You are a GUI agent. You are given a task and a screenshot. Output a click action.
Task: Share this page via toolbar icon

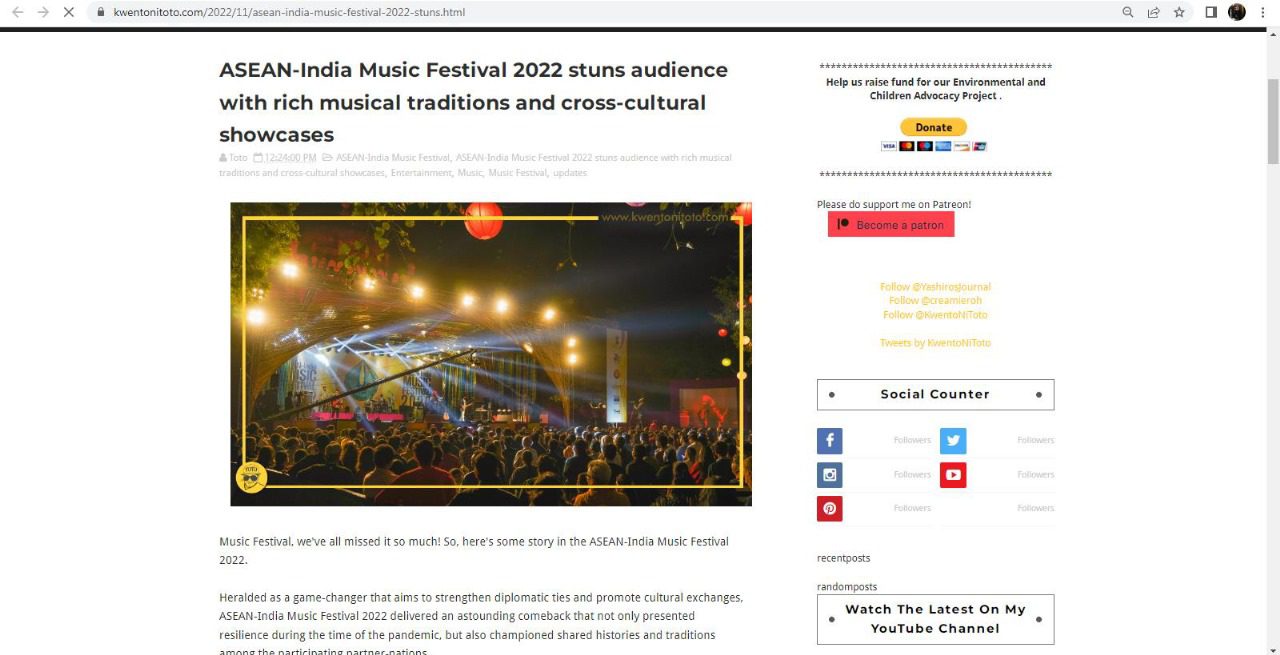tap(1153, 12)
